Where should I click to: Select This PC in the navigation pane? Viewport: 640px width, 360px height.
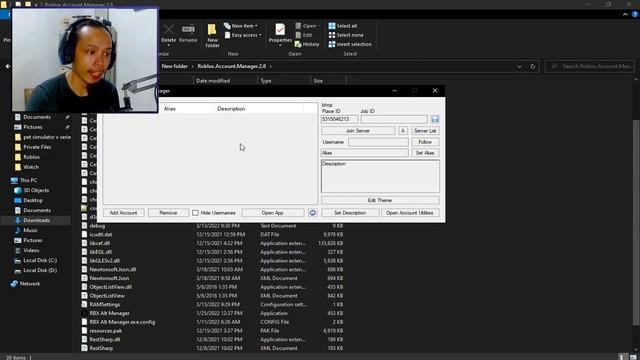[24, 180]
